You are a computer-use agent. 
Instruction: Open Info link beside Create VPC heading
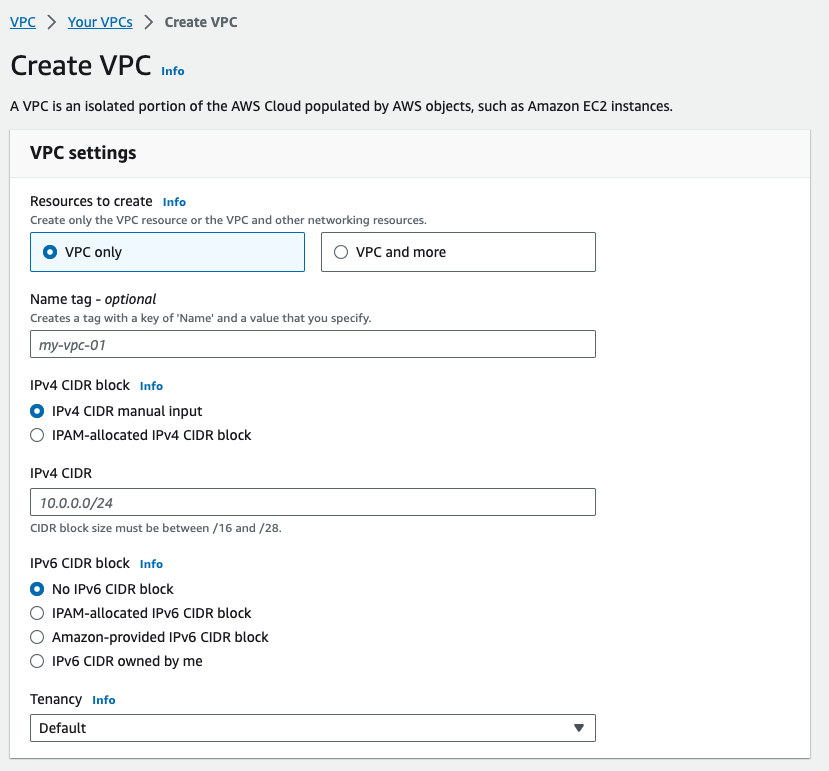(173, 71)
